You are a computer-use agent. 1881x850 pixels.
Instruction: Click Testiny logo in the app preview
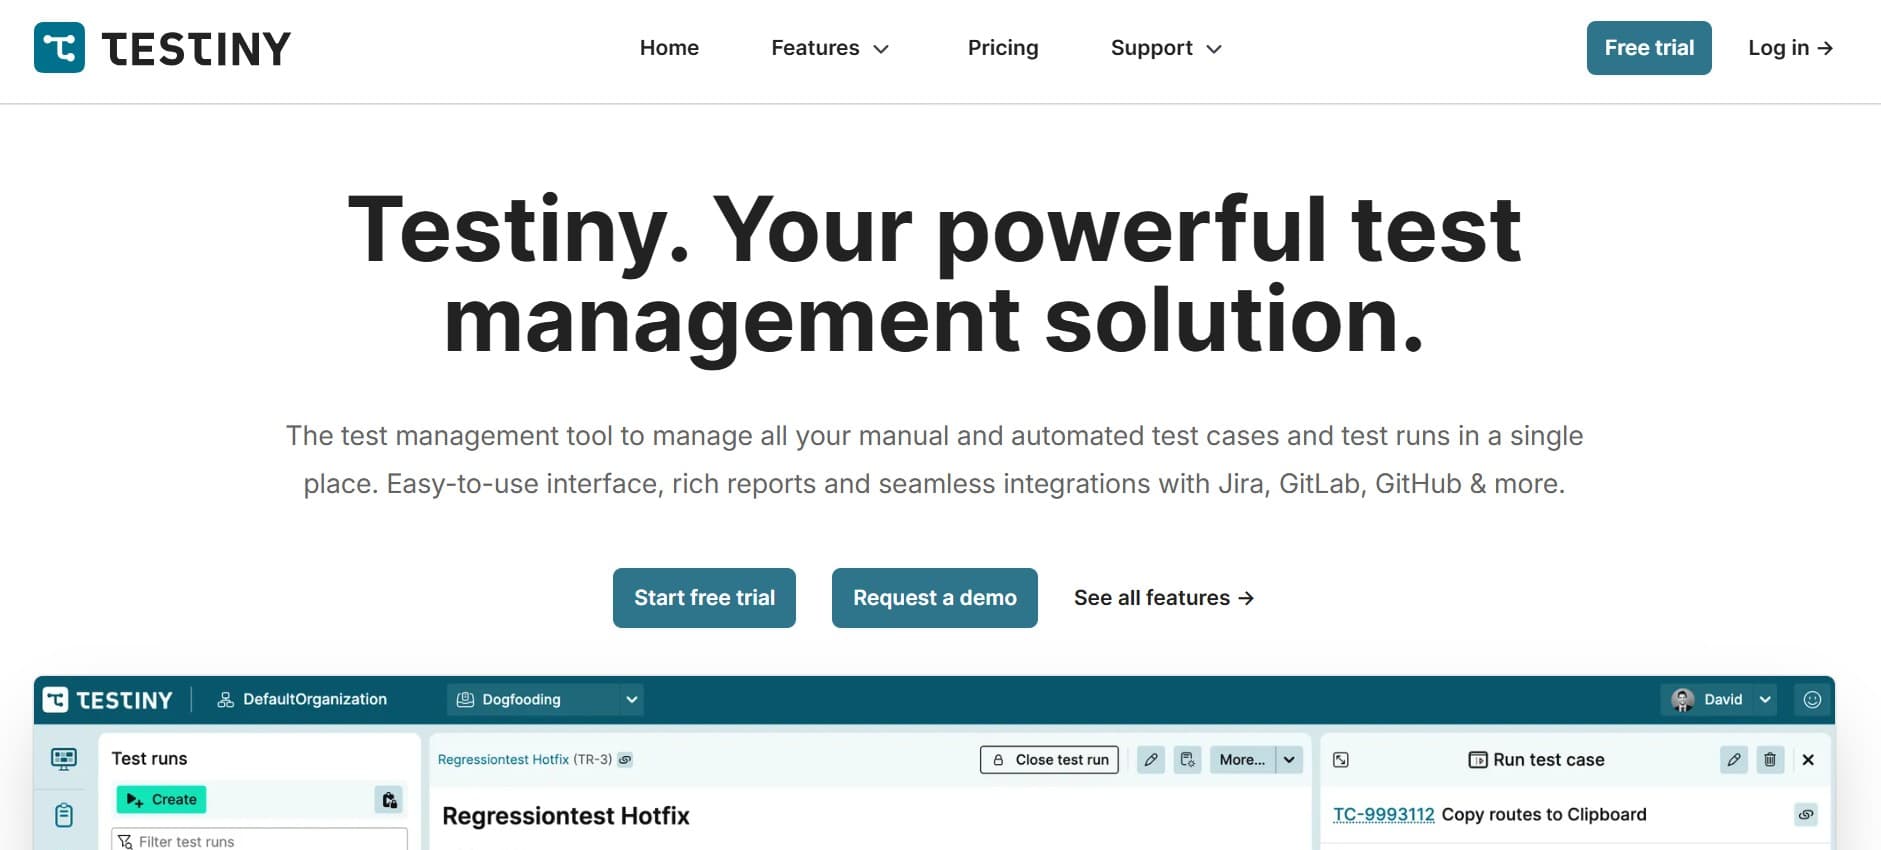coord(108,700)
